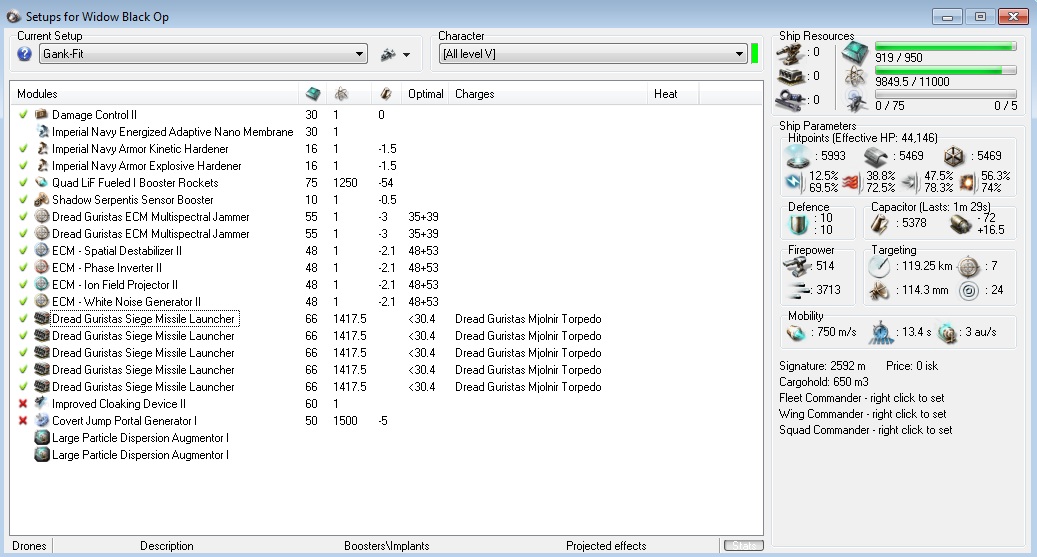
Task: Click the CPU usage progress bar
Action: 945,46
